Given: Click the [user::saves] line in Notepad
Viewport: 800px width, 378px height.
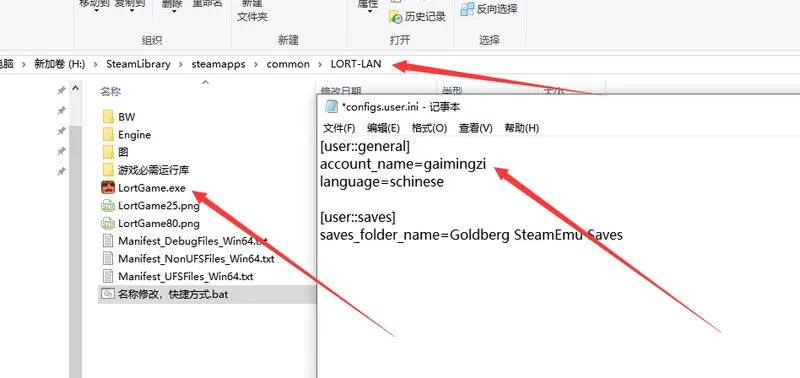Looking at the screenshot, I should click(x=358, y=217).
